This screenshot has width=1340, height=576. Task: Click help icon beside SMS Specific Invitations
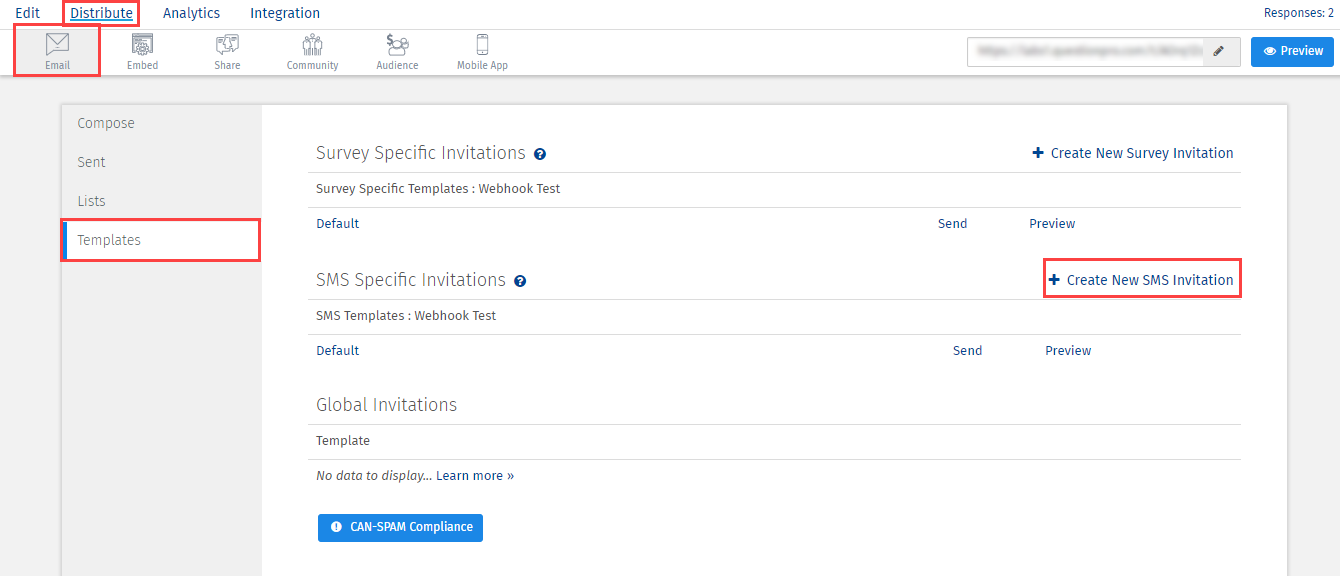tap(520, 281)
